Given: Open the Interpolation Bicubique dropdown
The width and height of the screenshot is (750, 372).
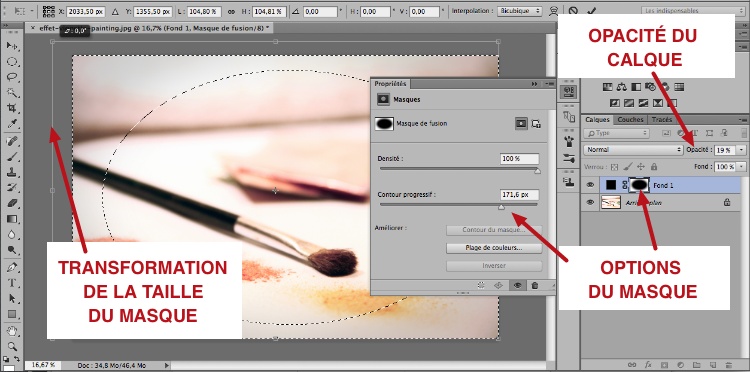Looking at the screenshot, I should pyautogui.click(x=519, y=11).
